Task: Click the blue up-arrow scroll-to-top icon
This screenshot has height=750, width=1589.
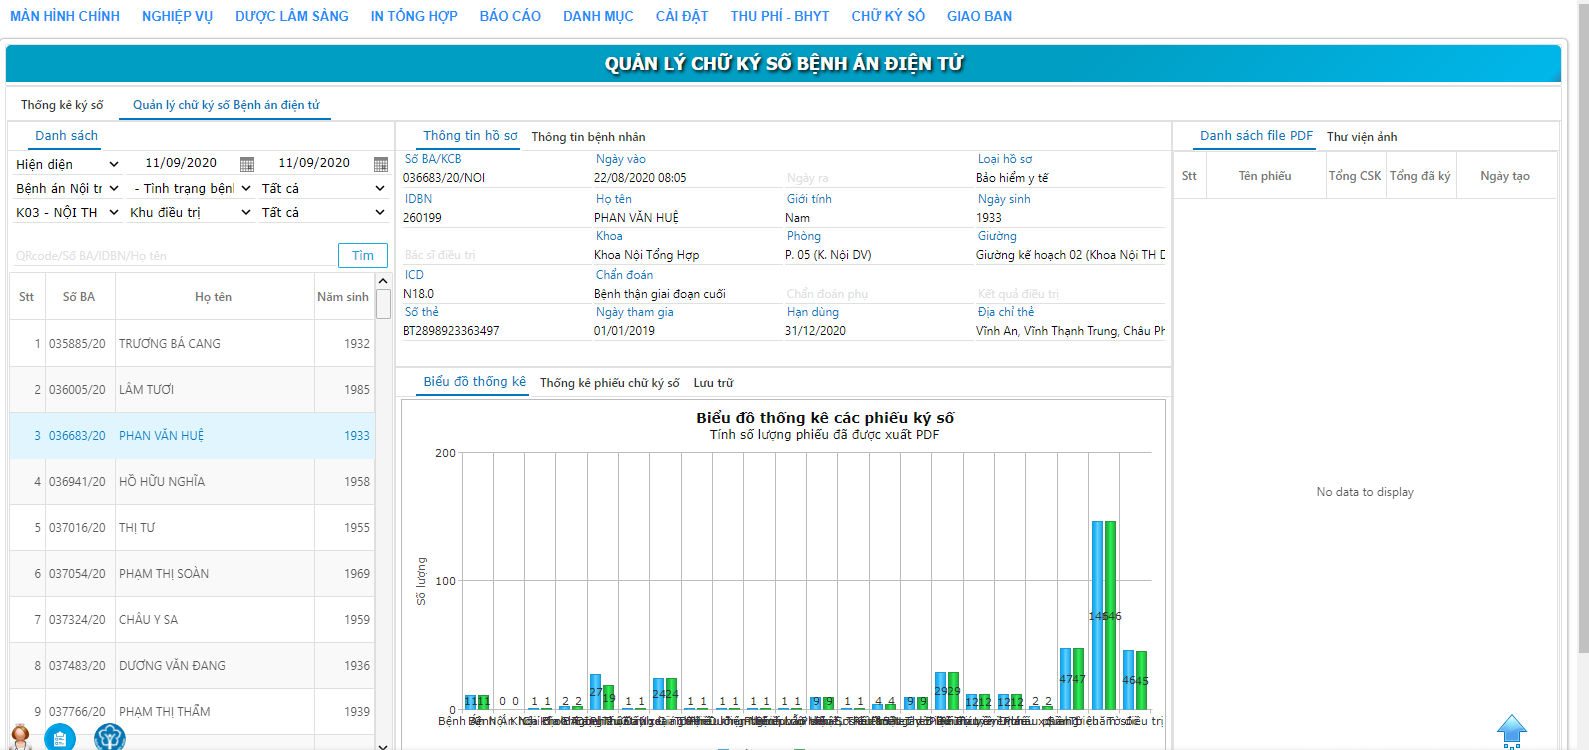Action: (1511, 731)
